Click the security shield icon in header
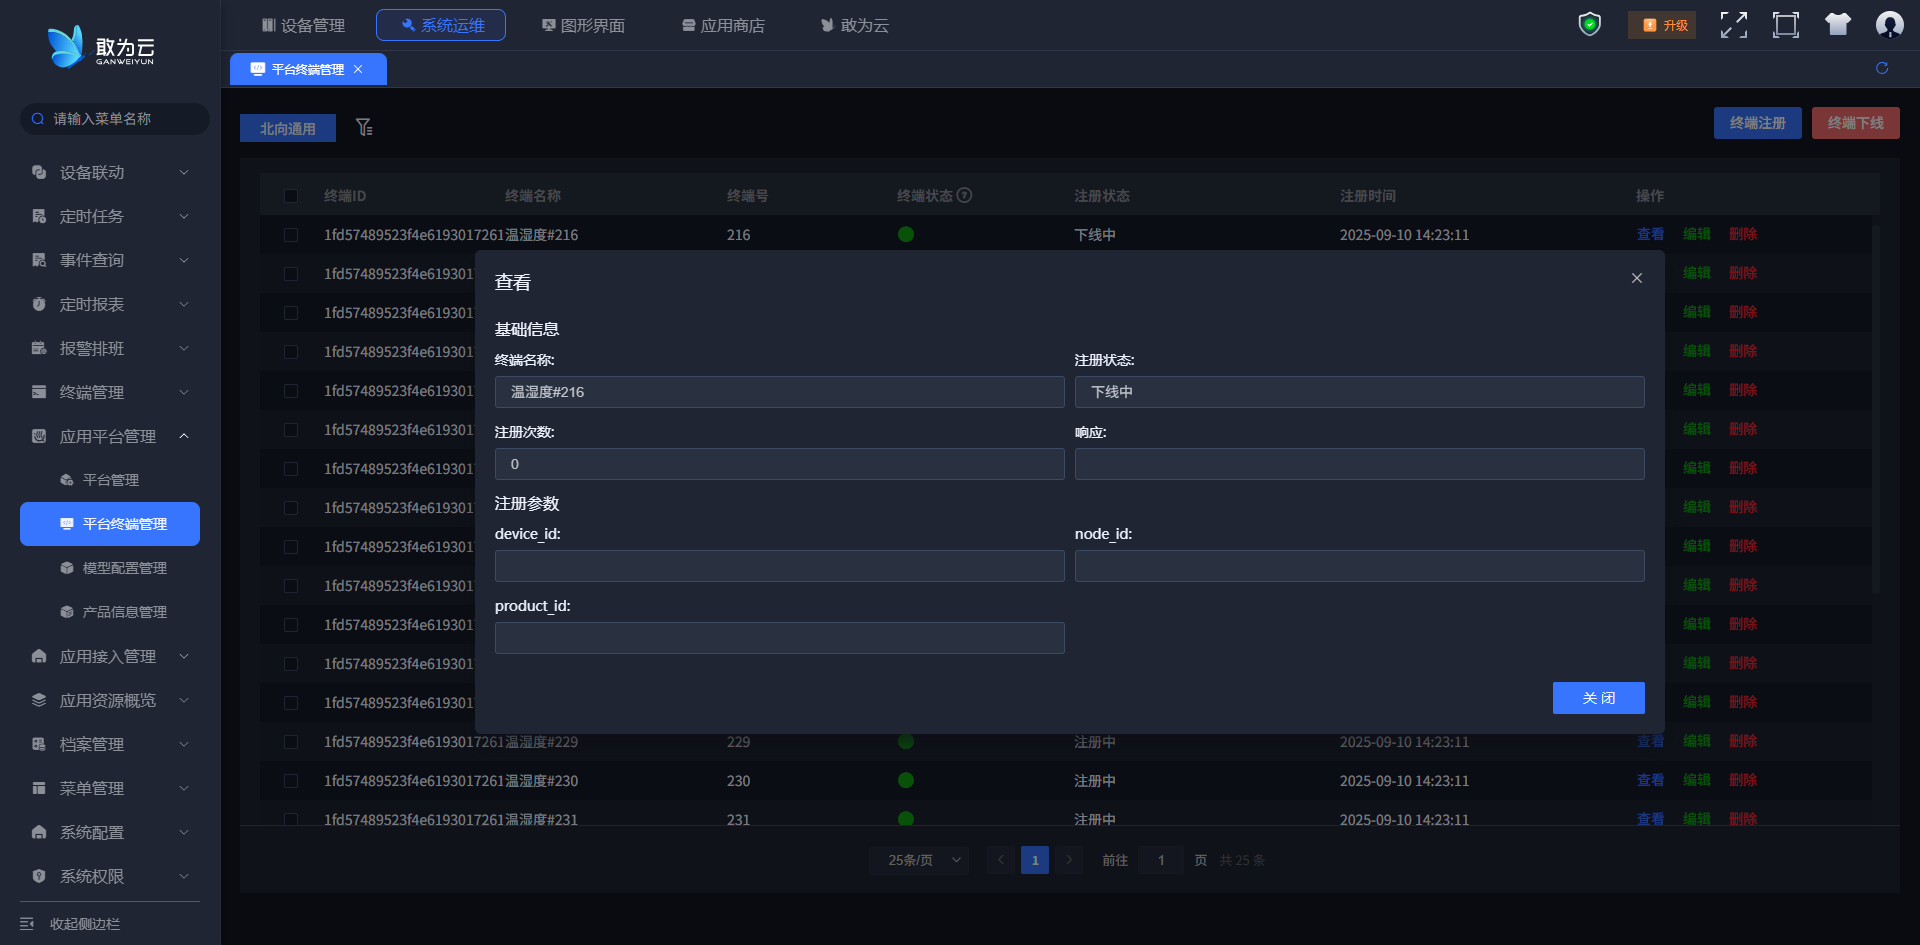The image size is (1920, 945). [1589, 24]
